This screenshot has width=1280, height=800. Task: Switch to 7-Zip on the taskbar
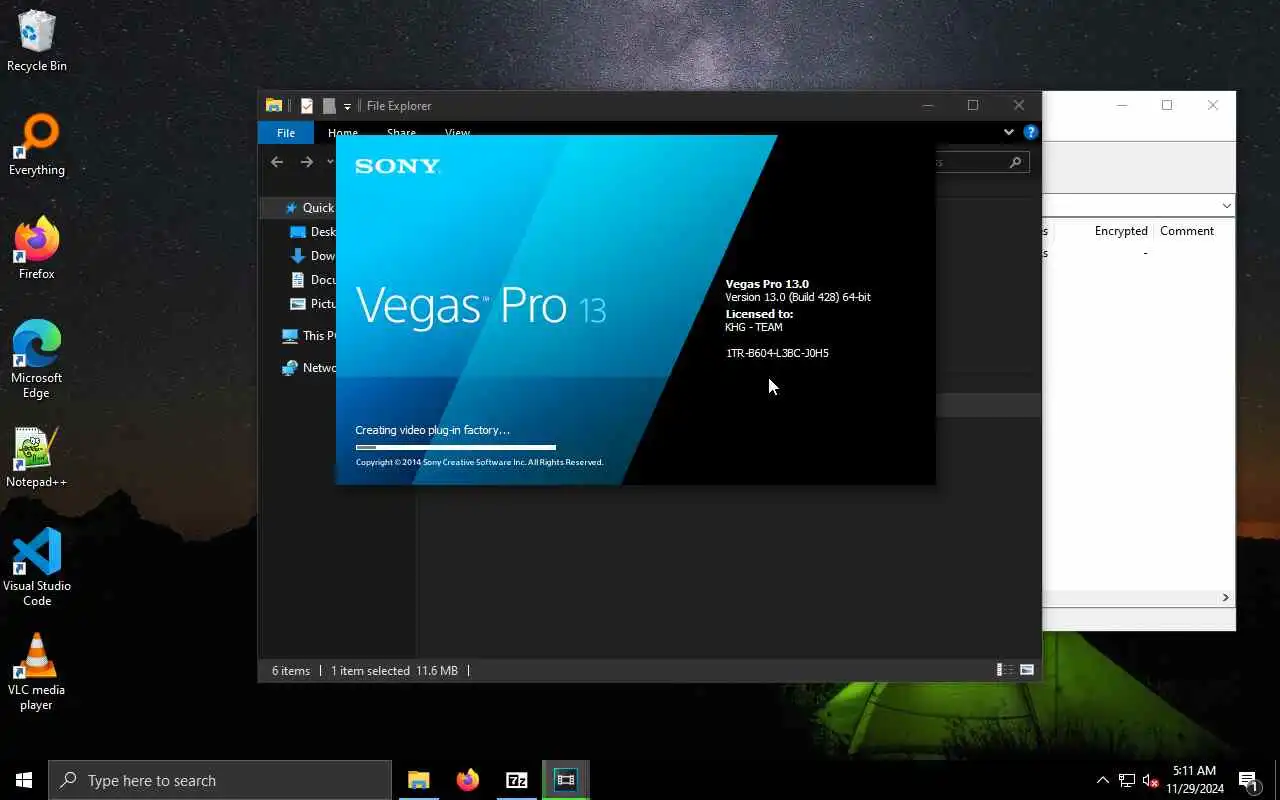pyautogui.click(x=517, y=780)
